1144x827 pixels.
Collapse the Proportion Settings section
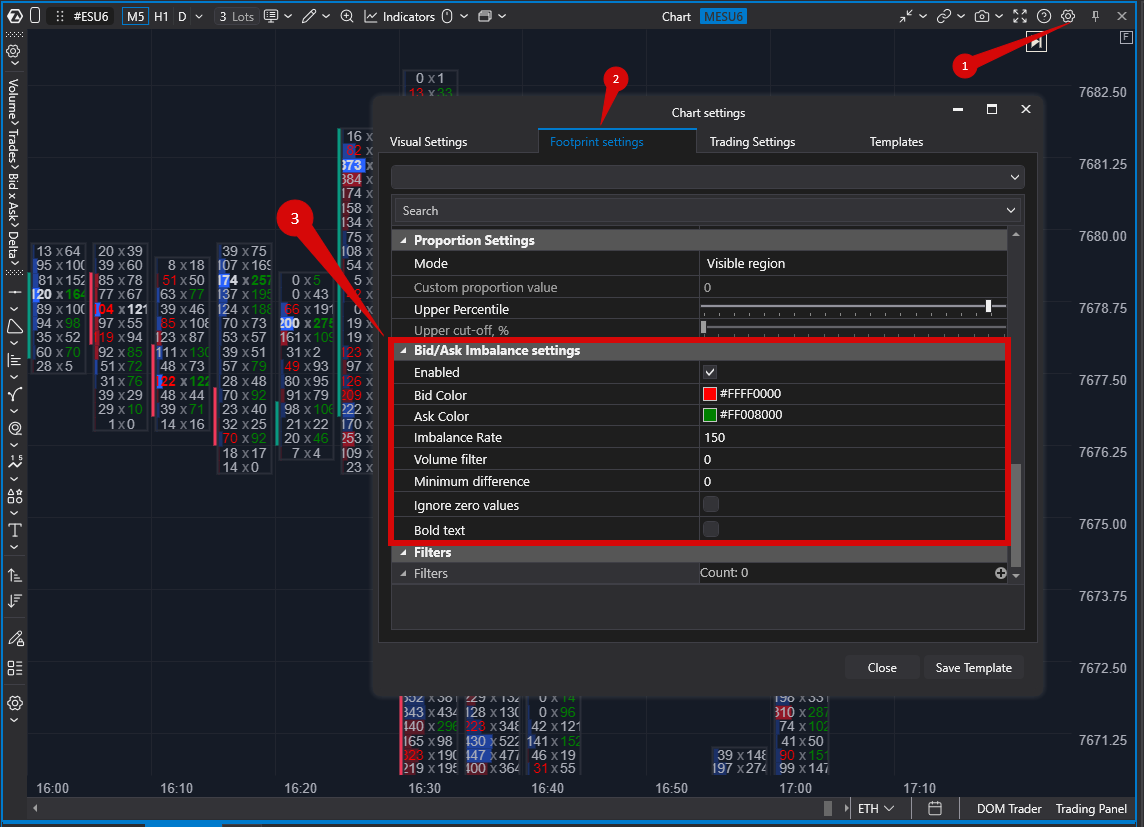403,240
